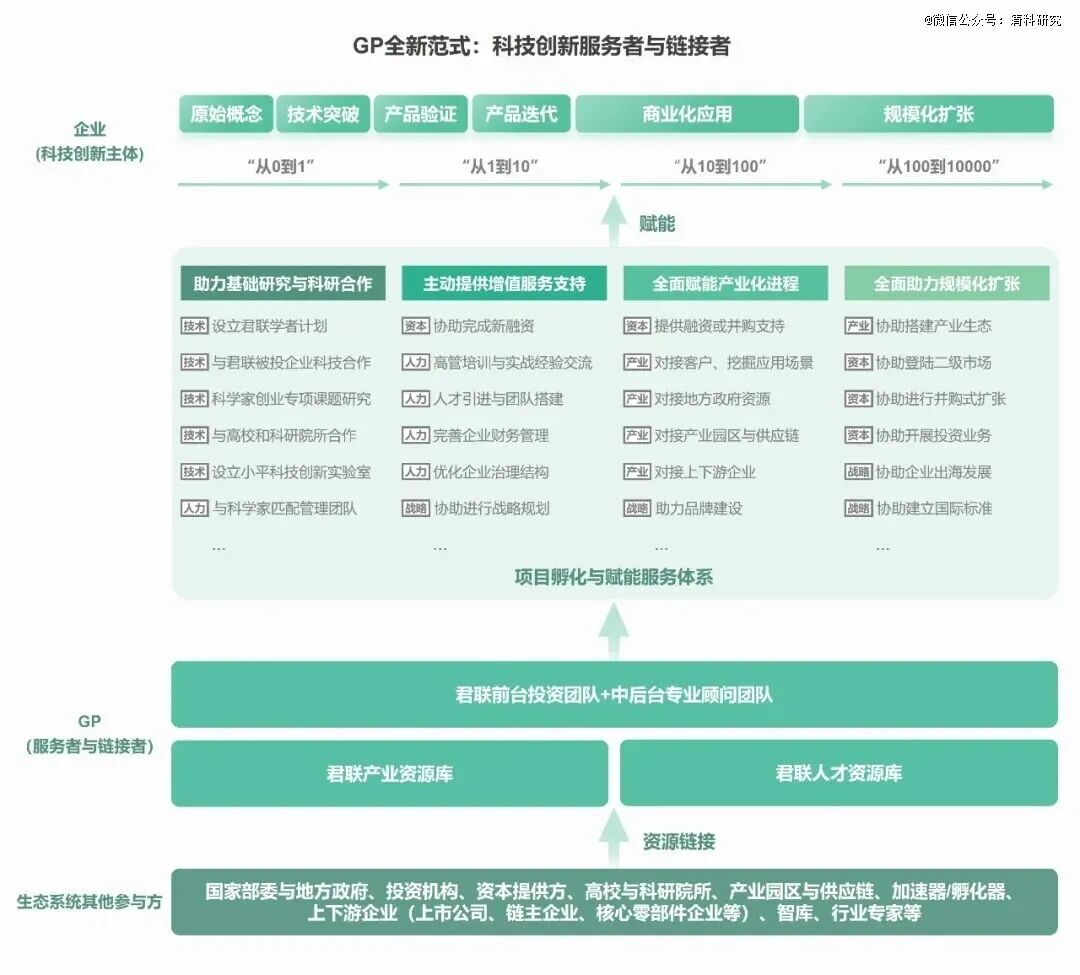Click the text 对接地方政府资源
Screen dimensions: 1080x975
tap(712, 399)
